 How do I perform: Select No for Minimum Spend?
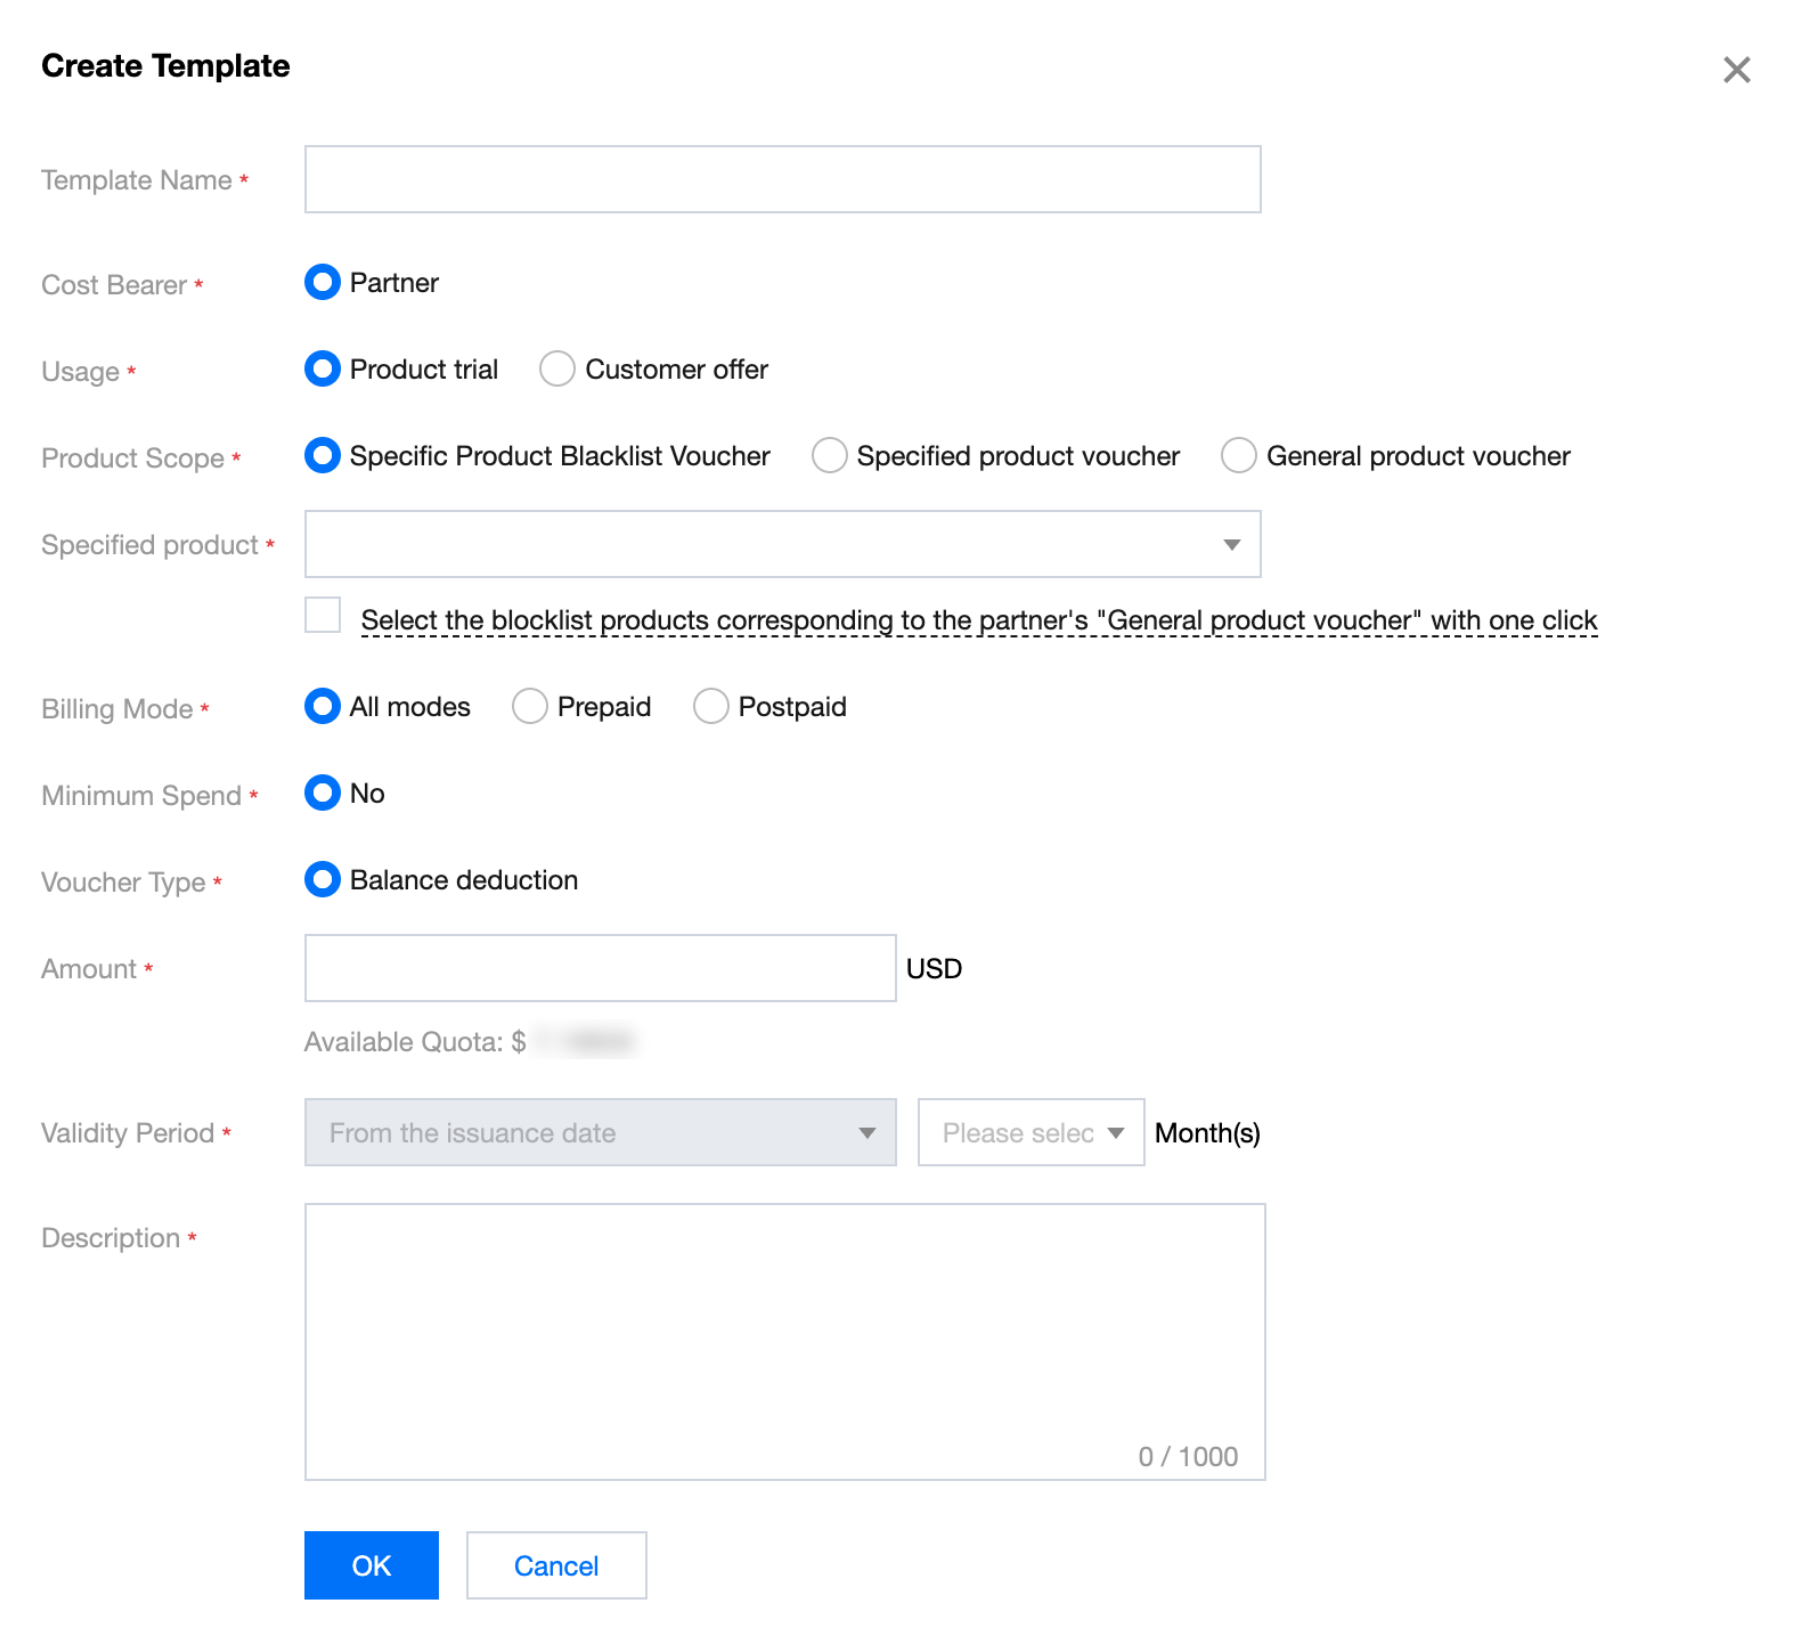[323, 793]
